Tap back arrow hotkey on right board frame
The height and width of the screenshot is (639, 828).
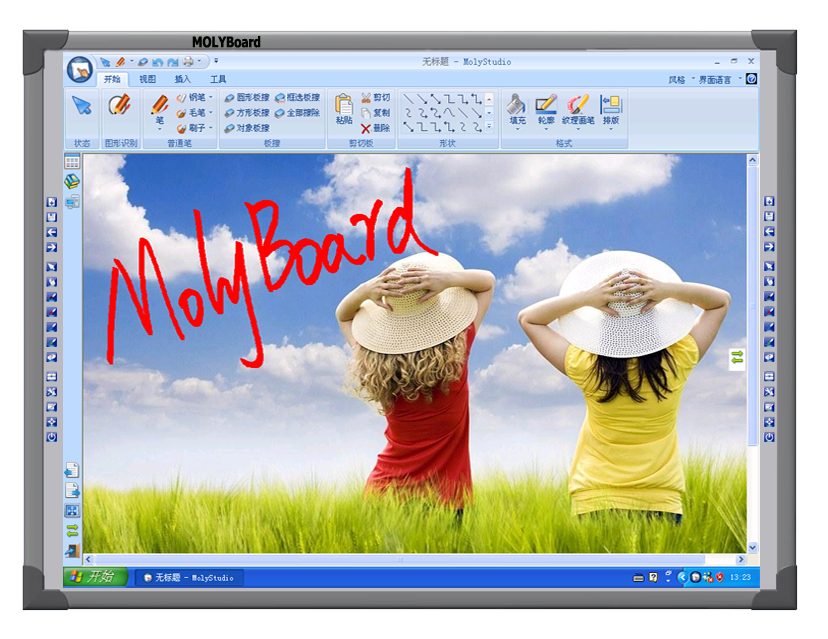point(769,231)
